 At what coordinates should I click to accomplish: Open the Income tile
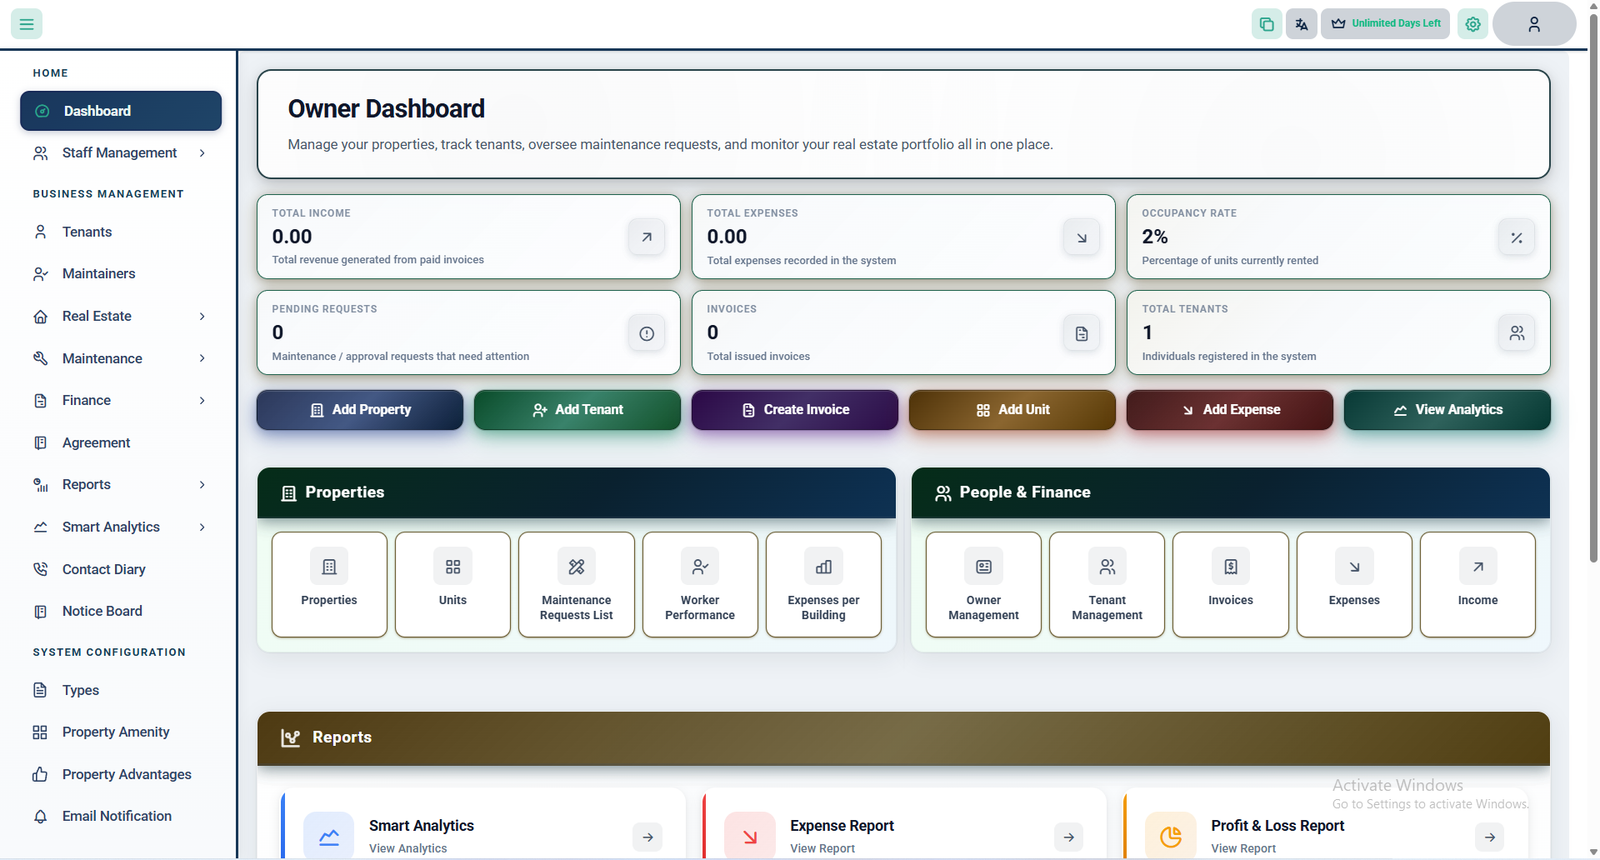click(x=1478, y=584)
